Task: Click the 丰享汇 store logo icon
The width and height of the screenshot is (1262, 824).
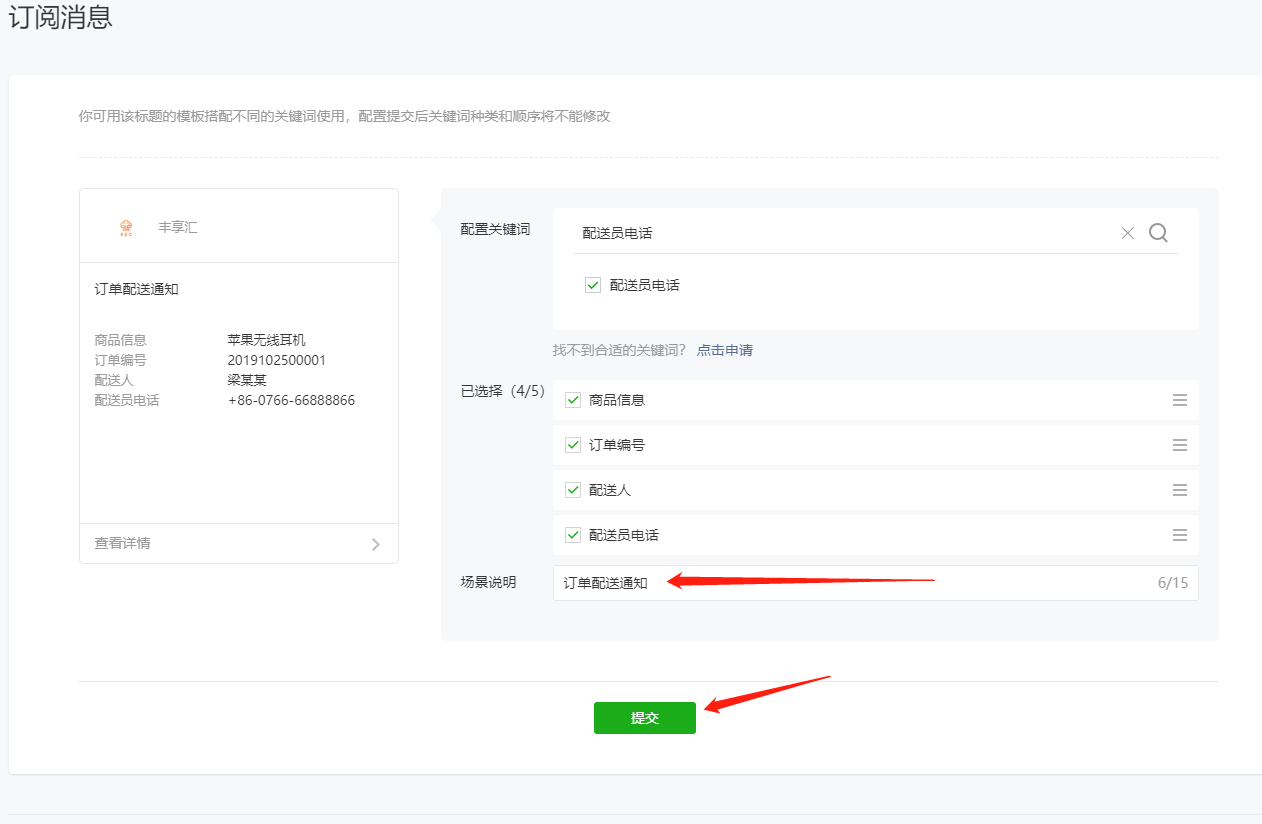Action: pyautogui.click(x=125, y=227)
